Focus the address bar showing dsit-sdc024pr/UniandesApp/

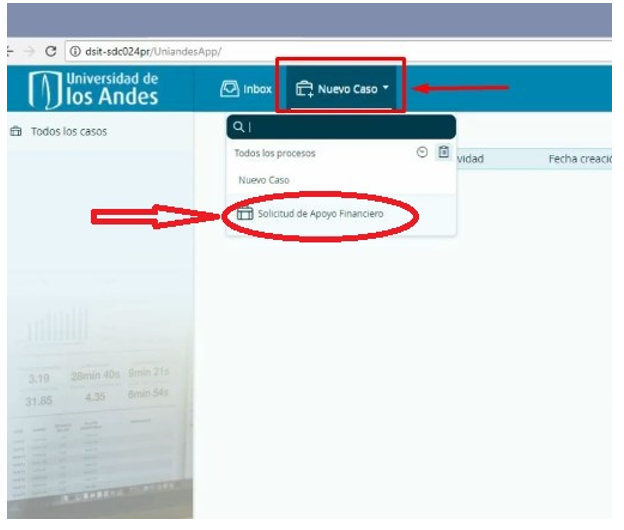[338, 51]
